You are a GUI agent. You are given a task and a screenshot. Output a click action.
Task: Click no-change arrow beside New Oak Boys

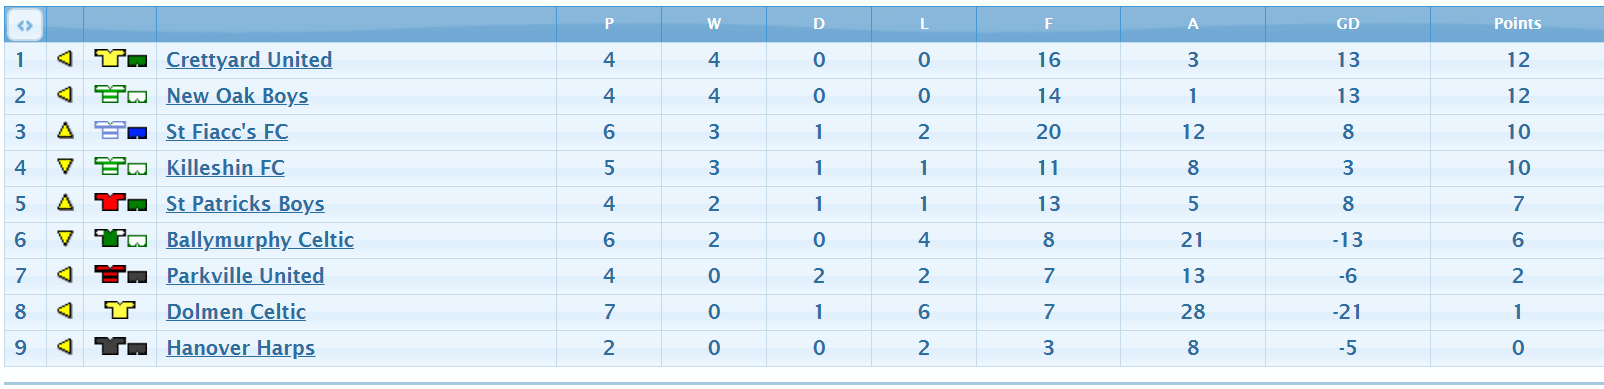coord(65,95)
